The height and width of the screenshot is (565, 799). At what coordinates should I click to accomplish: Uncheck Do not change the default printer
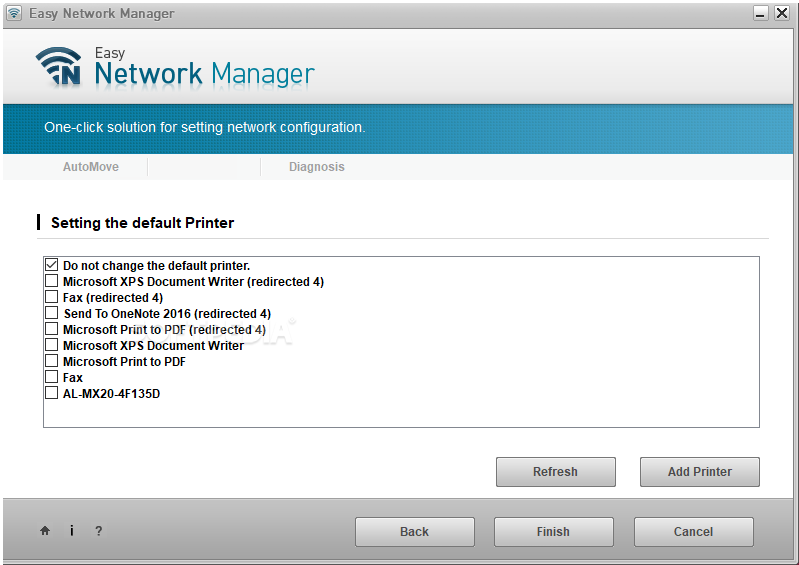[51, 265]
